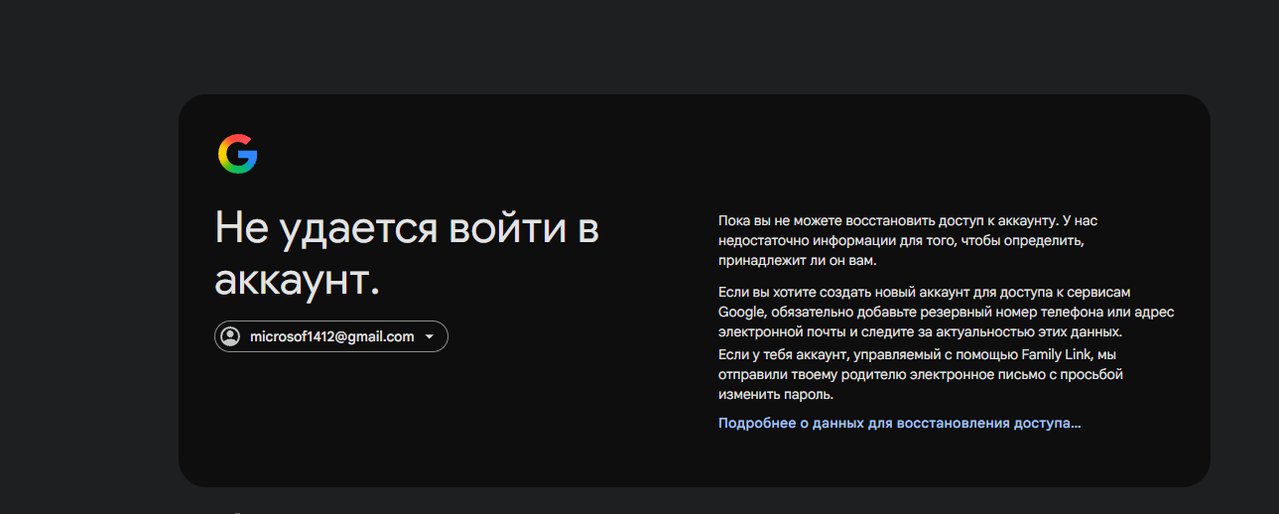1279x514 pixels.
Task: Open the microsof1412@gmail.com account switcher
Action: point(331,337)
